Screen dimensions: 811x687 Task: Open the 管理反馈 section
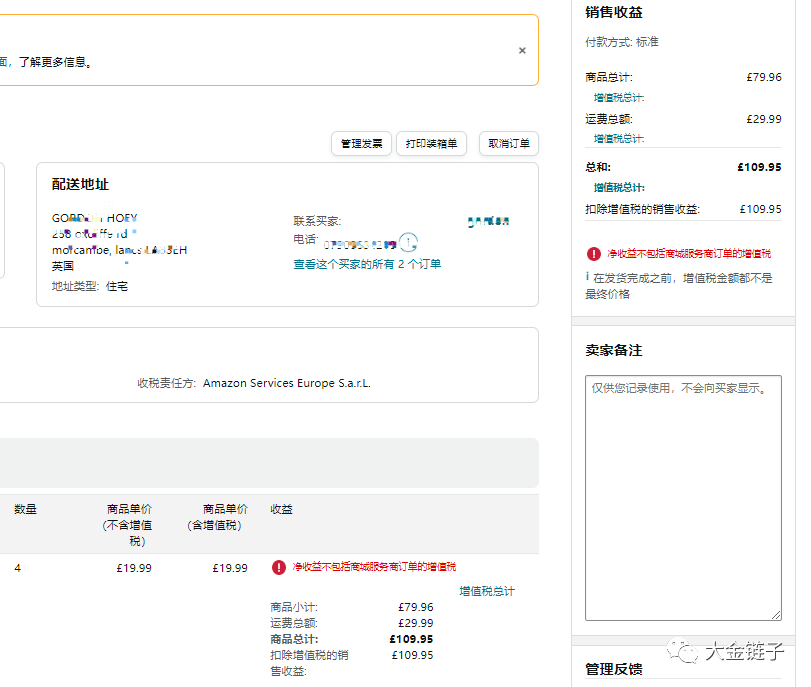point(614,669)
